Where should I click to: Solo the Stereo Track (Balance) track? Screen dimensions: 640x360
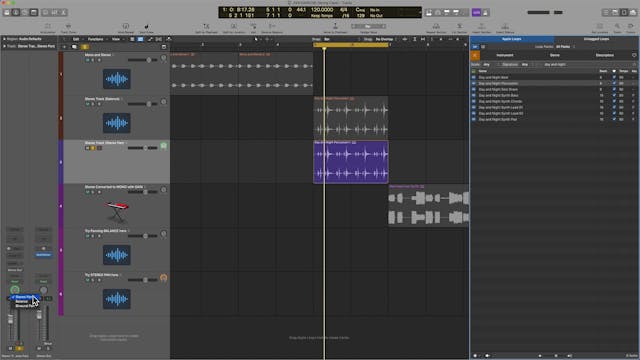pyautogui.click(x=93, y=104)
